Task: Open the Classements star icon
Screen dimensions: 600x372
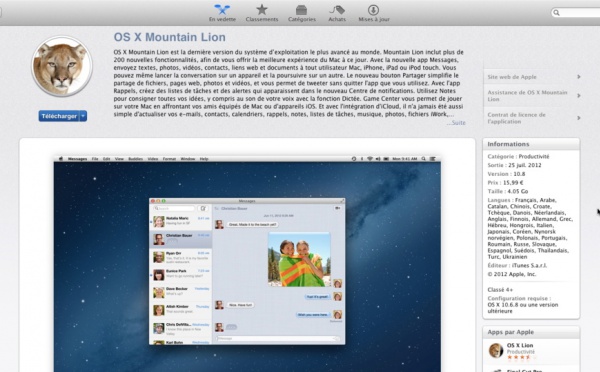Action: [x=262, y=10]
